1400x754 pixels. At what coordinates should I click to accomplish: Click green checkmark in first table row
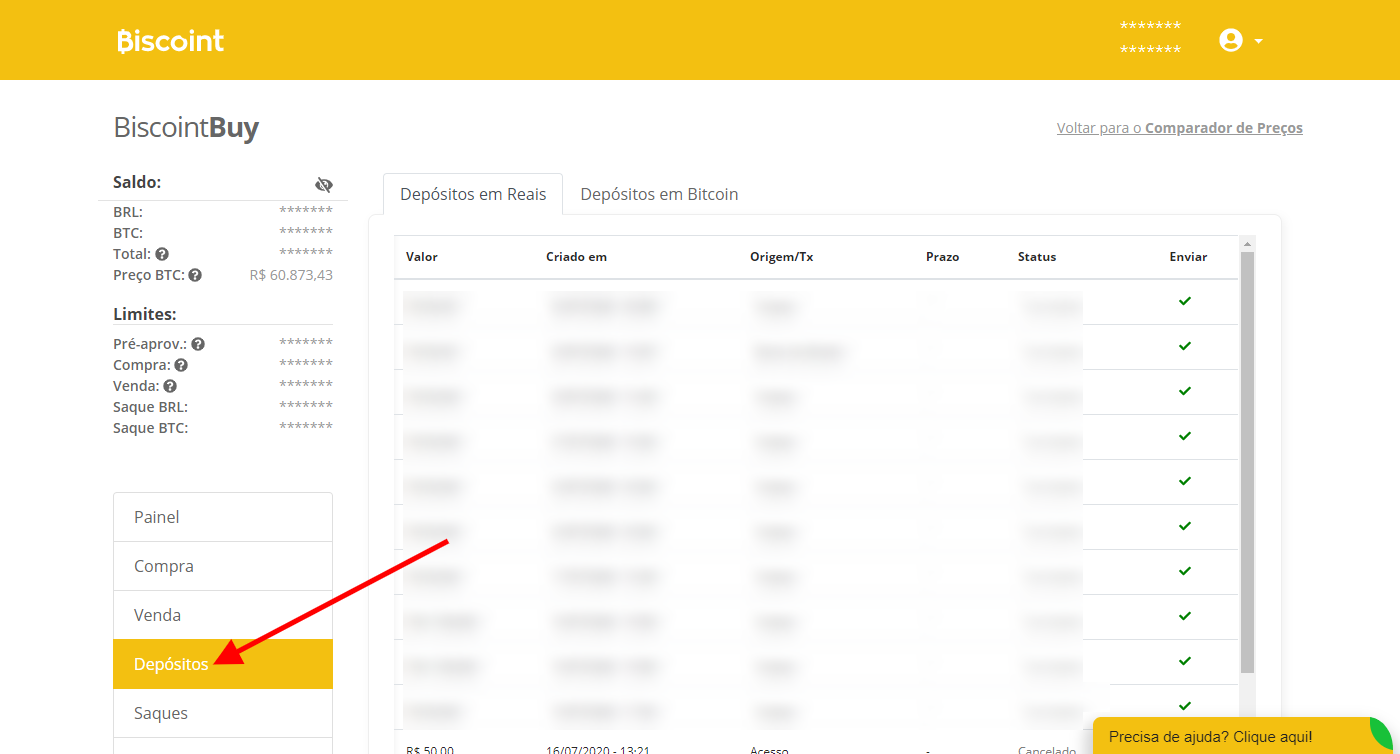pos(1185,301)
